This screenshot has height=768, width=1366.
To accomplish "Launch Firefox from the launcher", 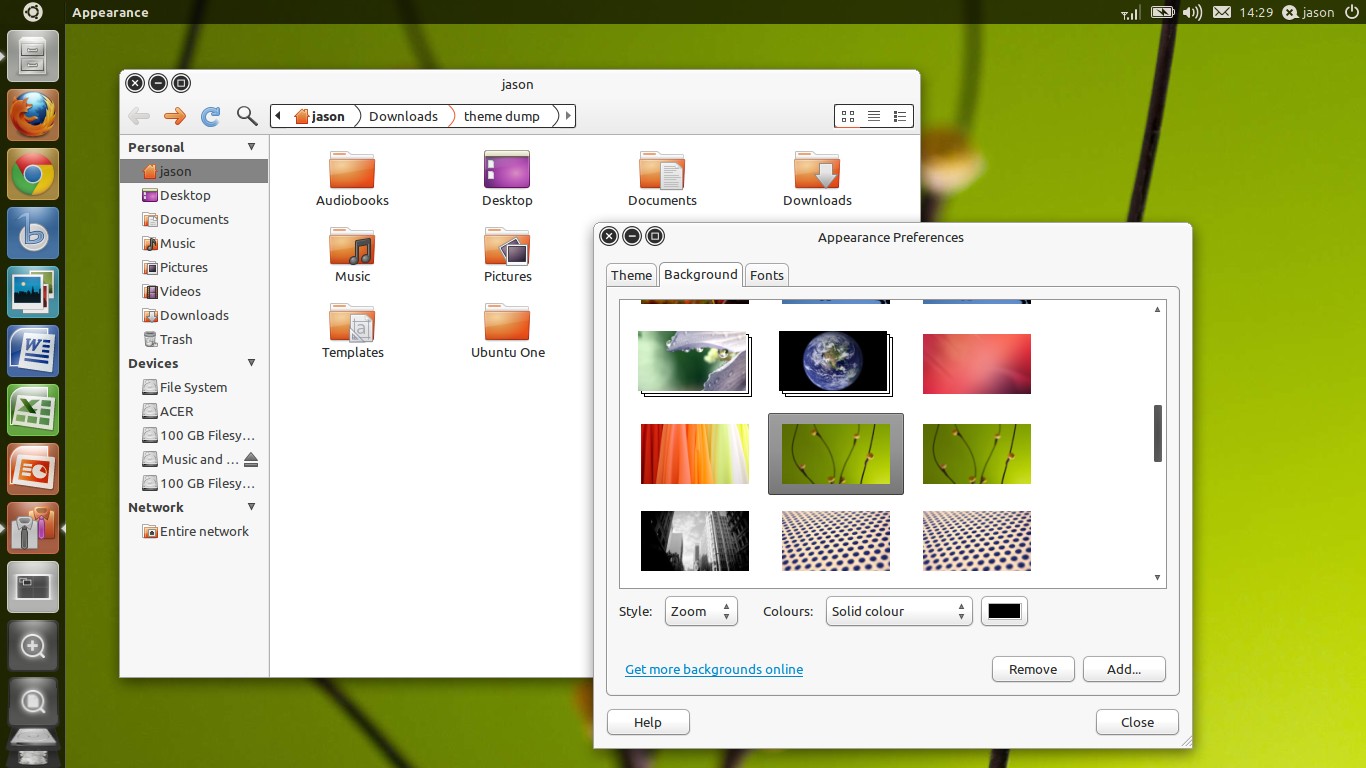I will coord(33,115).
